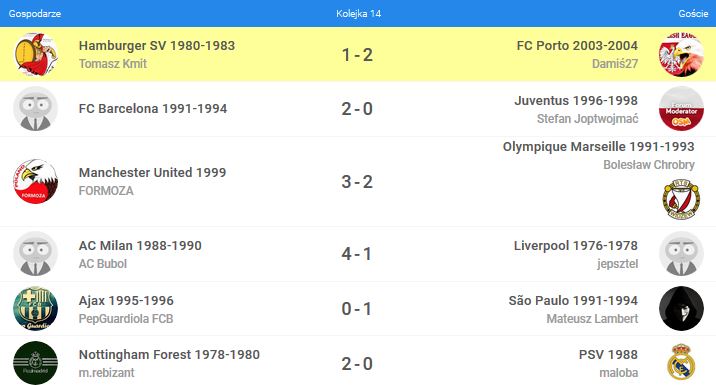
Task: Open the FC Porto 2003-2004 team link
Action: pyautogui.click(x=577, y=46)
